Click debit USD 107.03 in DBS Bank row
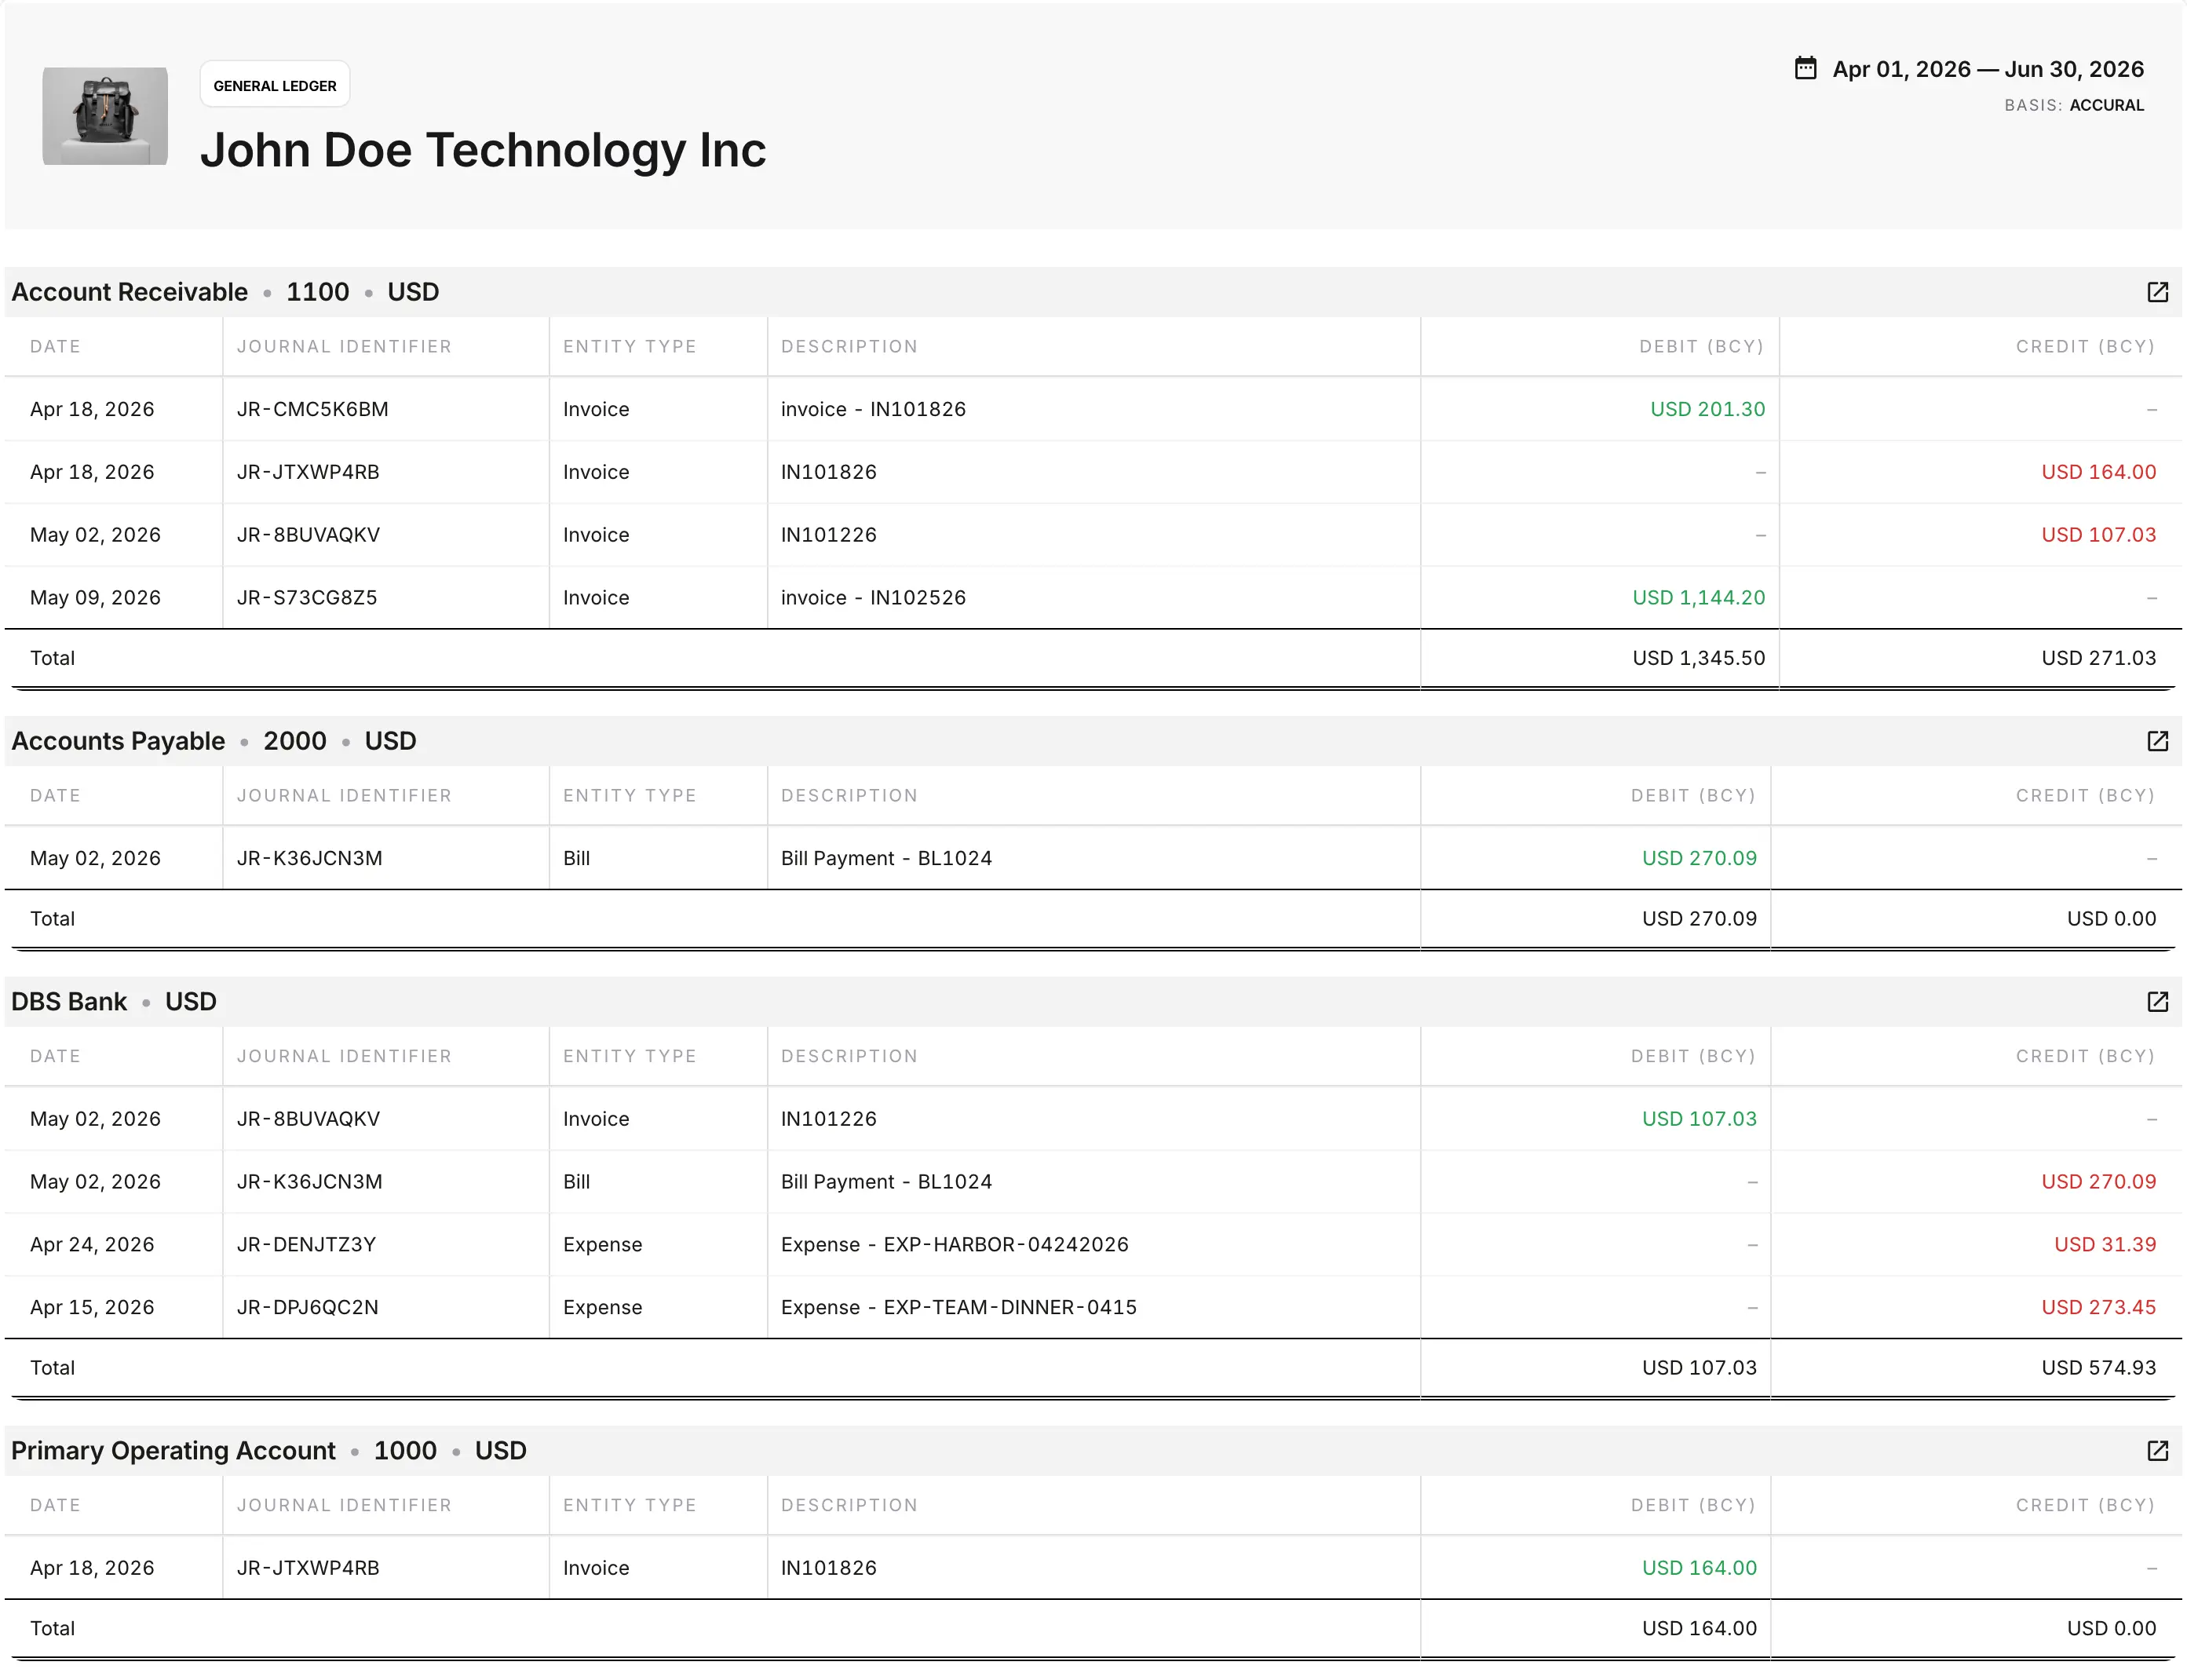Viewport: 2187px width, 1680px height. (1699, 1119)
